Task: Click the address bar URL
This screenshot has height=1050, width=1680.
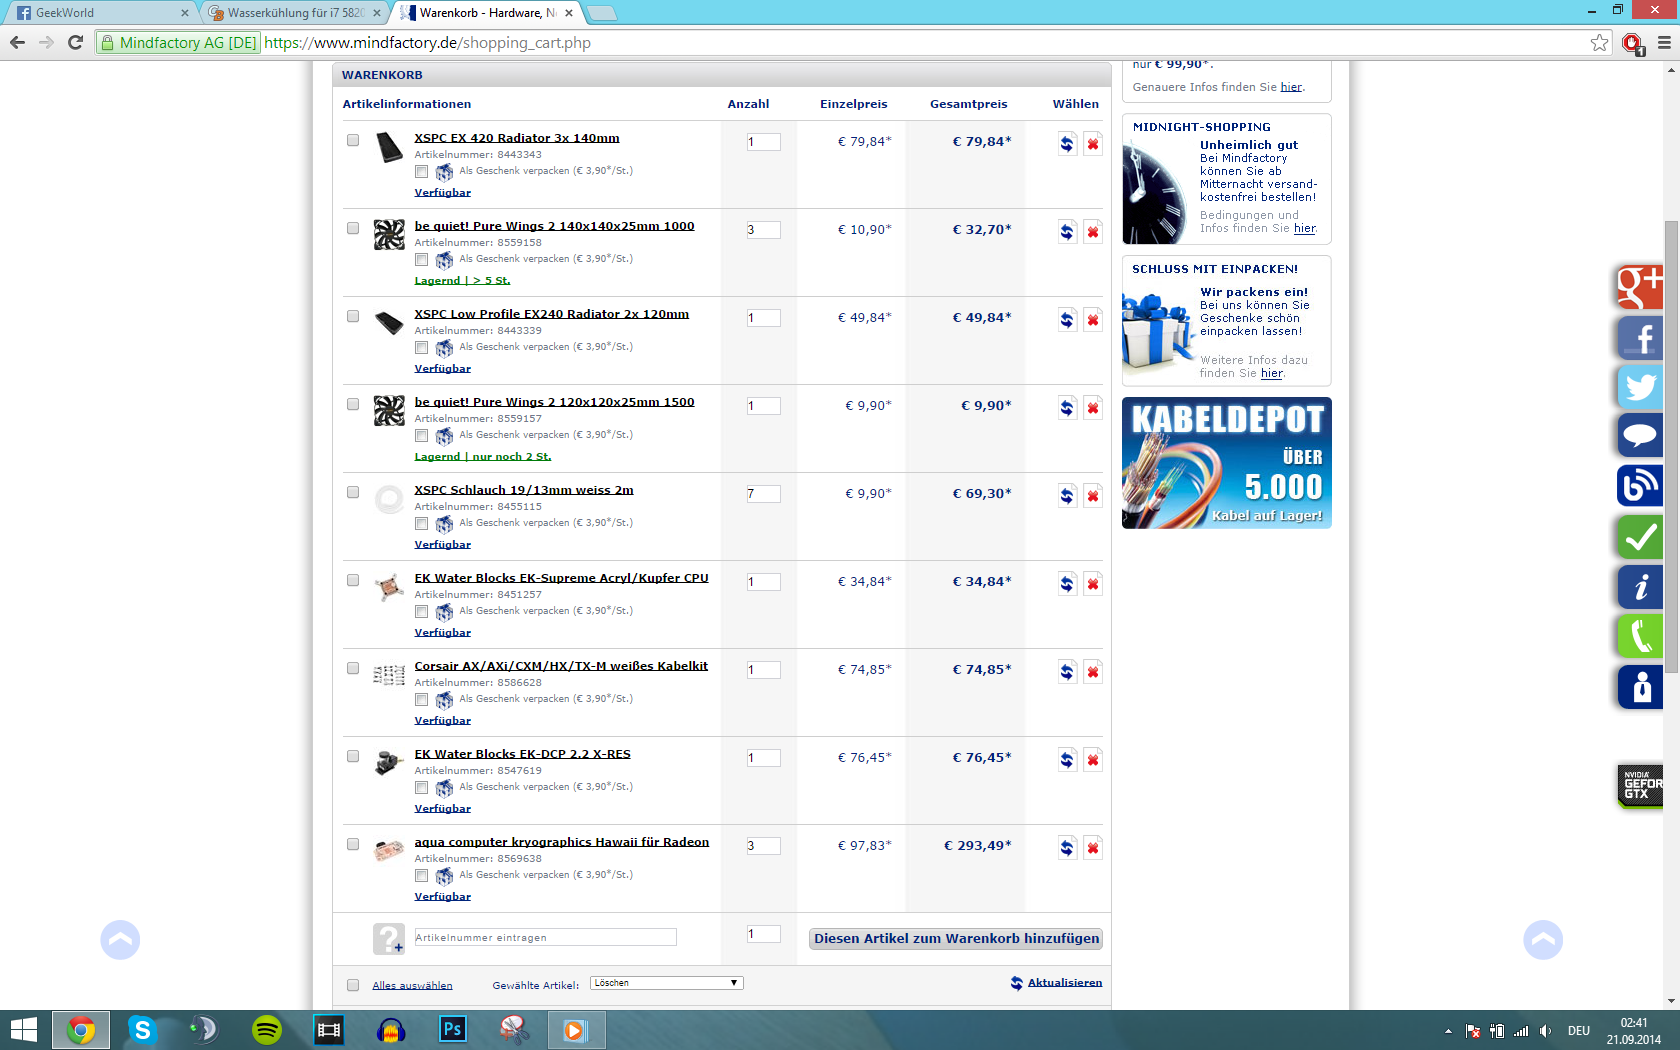Action: click(x=428, y=42)
